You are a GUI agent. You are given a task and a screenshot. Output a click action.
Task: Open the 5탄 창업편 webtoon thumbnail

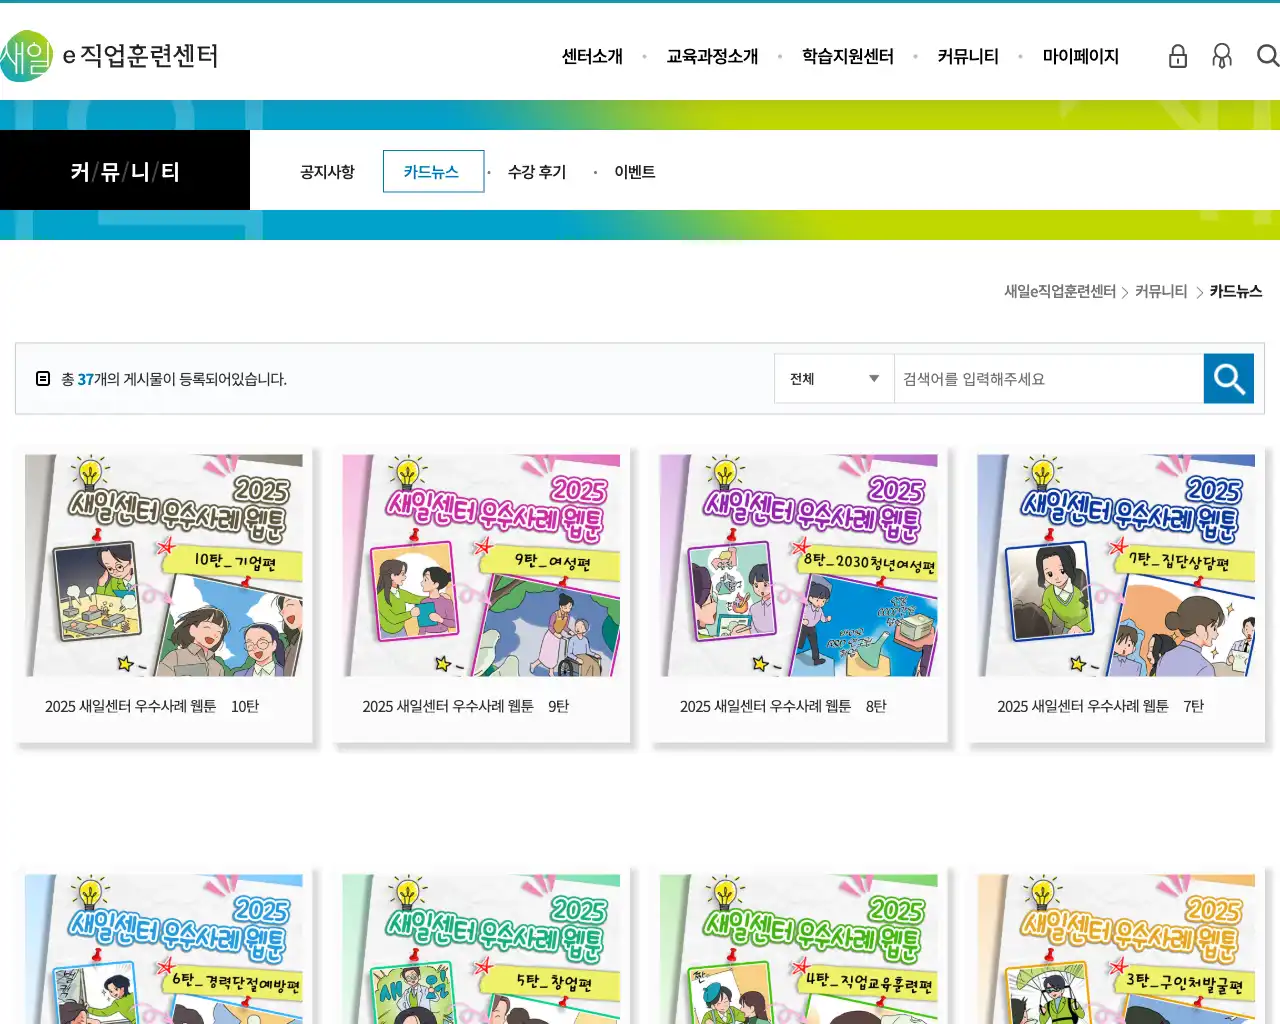tap(481, 949)
